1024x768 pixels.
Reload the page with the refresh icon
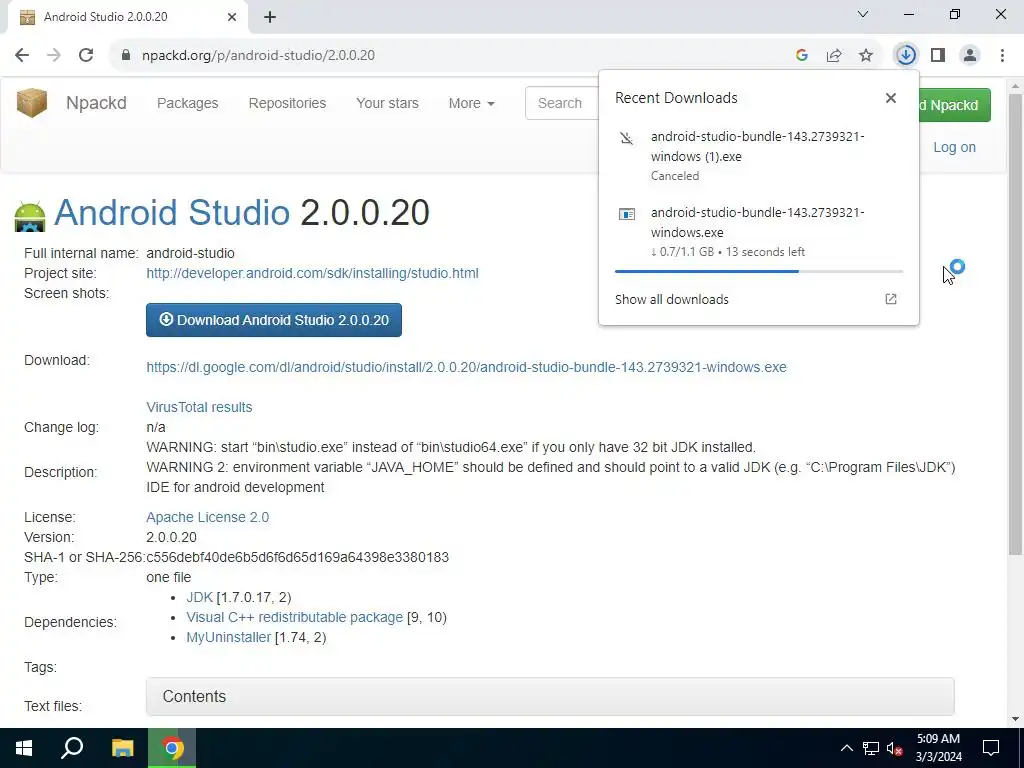tap(86, 55)
